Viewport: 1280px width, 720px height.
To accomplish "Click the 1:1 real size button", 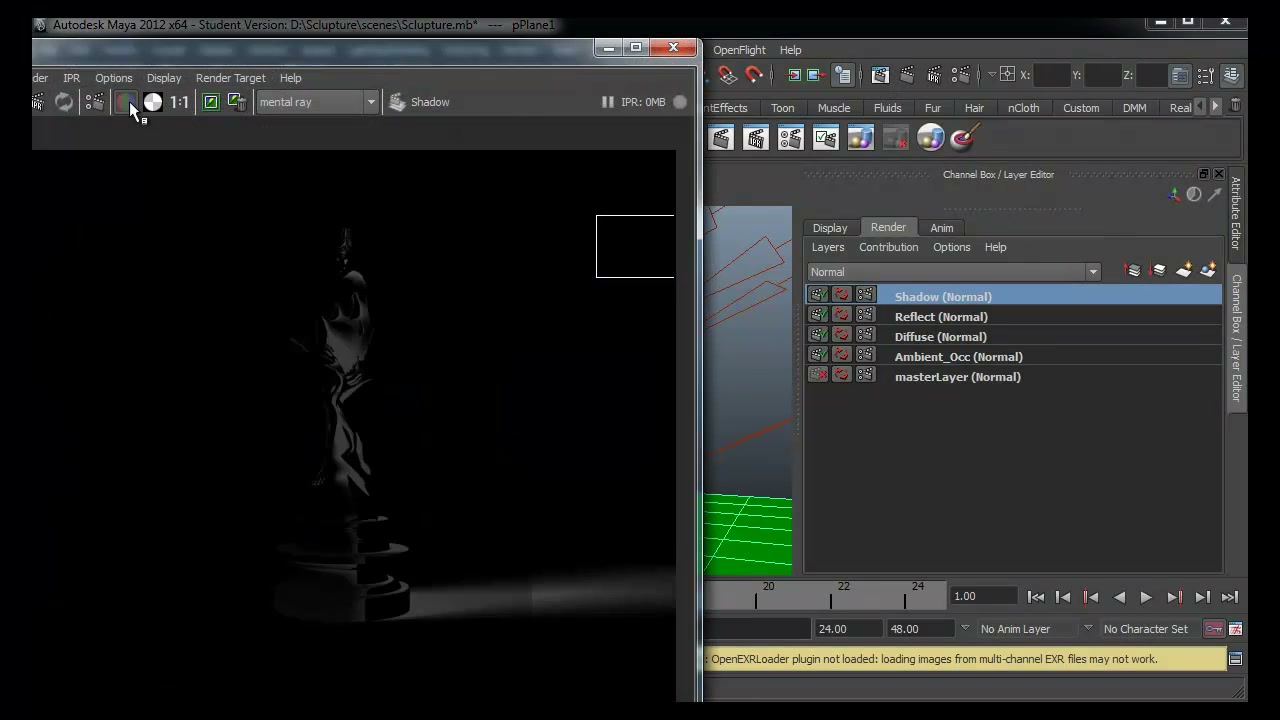I will coord(179,102).
